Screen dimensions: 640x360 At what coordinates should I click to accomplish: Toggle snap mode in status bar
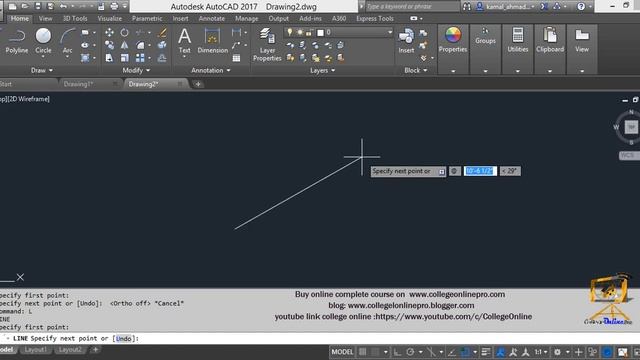pos(375,352)
